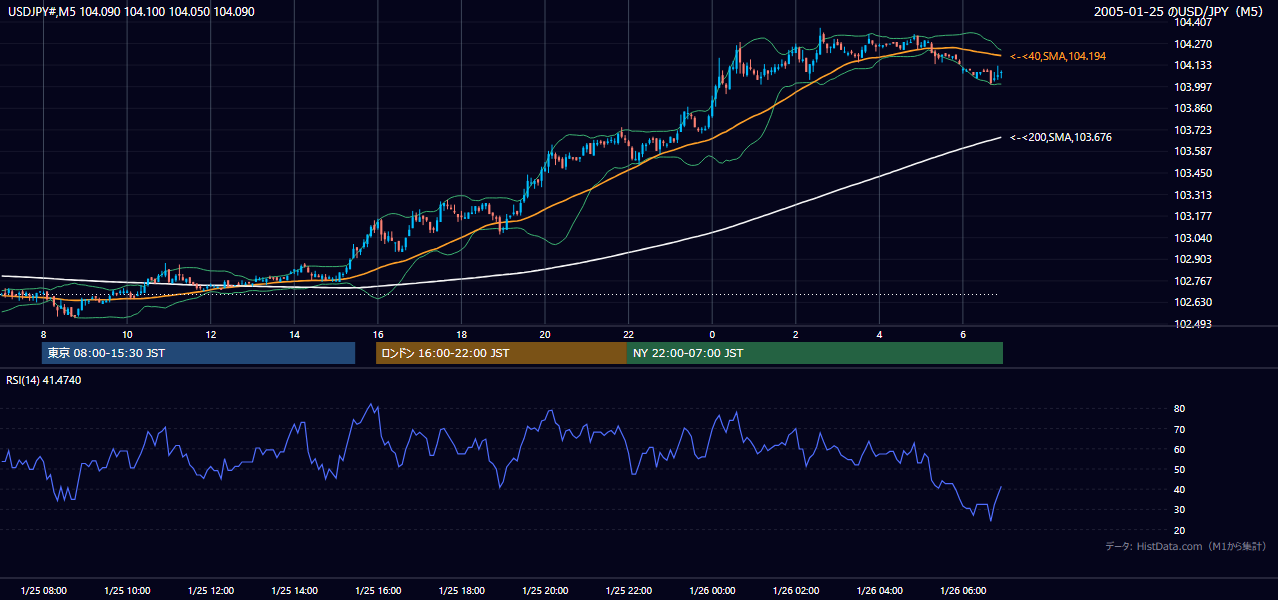Screen dimensions: 1278x600
Task: Click hour tick 0 under price chart
Action: pos(712,334)
